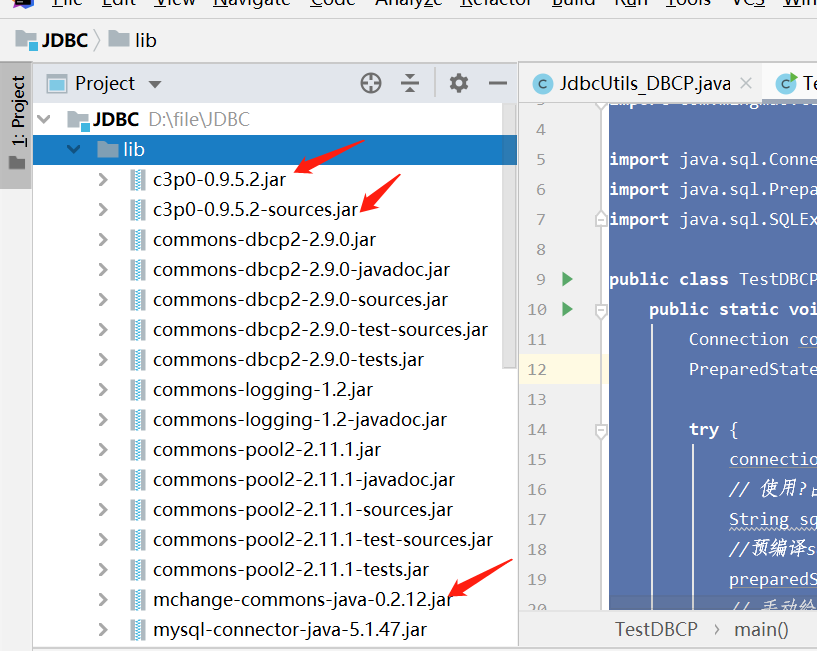Select the lib folder in tree

coord(275,150)
